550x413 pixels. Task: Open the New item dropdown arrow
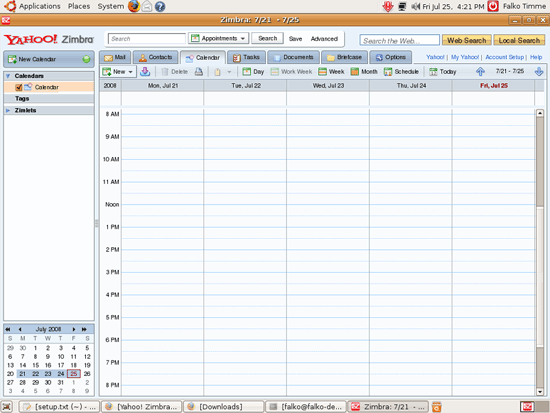click(130, 72)
